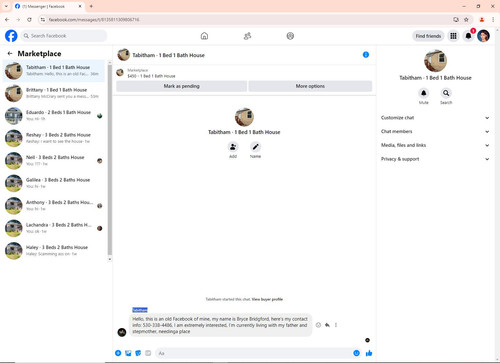The image size is (500, 363).
Task: Attach a photo in composer
Action: [x=128, y=353]
